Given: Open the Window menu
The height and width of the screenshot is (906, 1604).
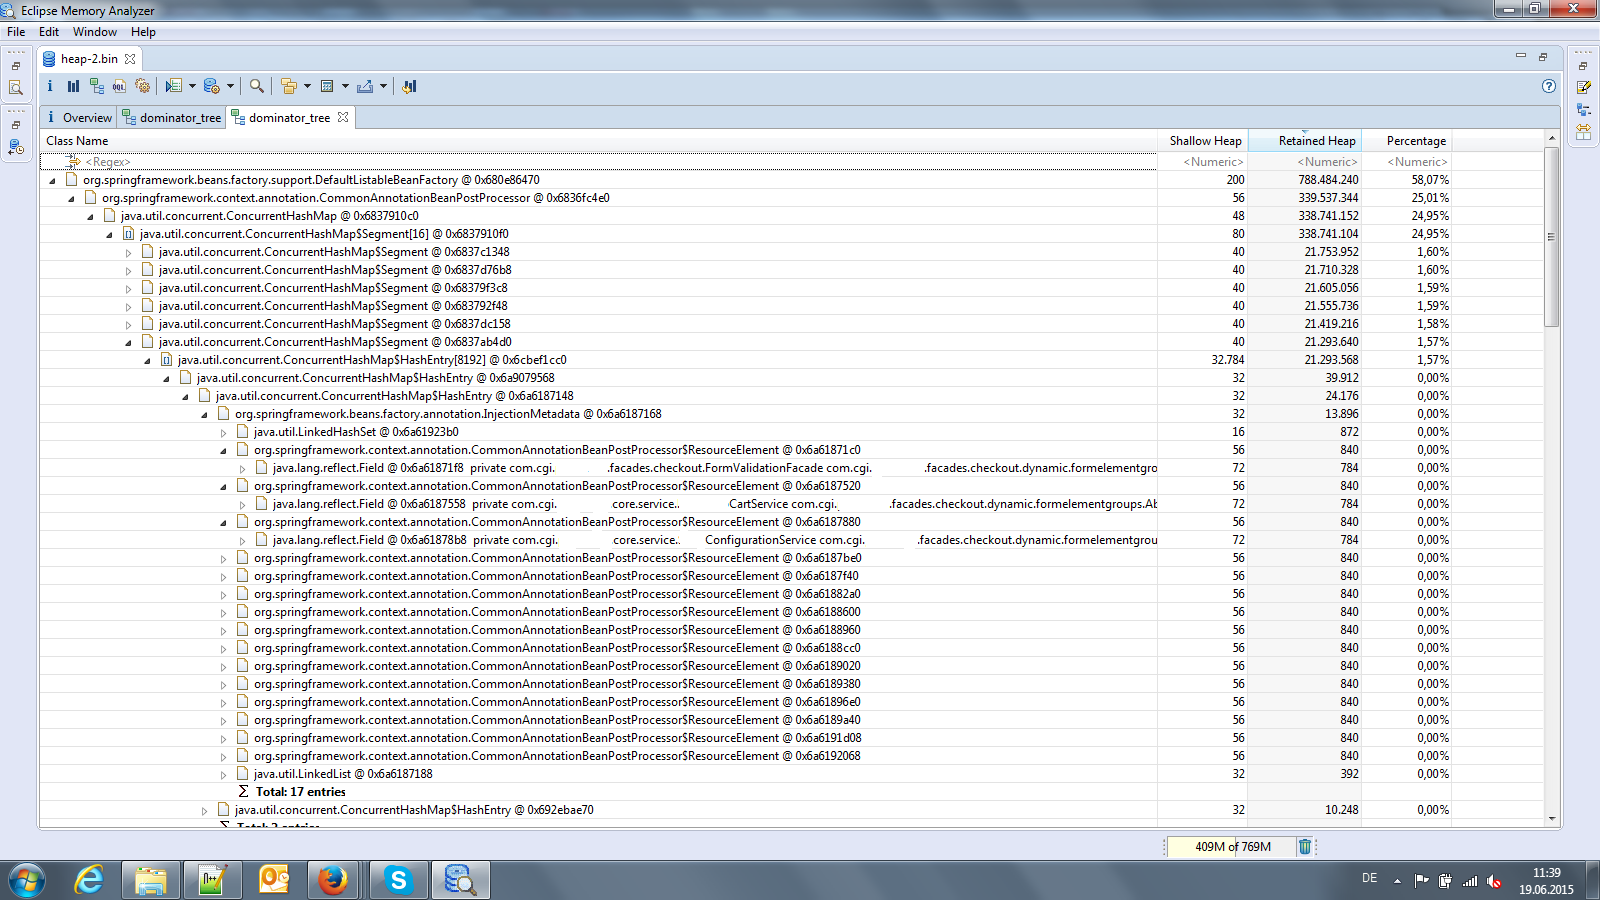Looking at the screenshot, I should 95,32.
